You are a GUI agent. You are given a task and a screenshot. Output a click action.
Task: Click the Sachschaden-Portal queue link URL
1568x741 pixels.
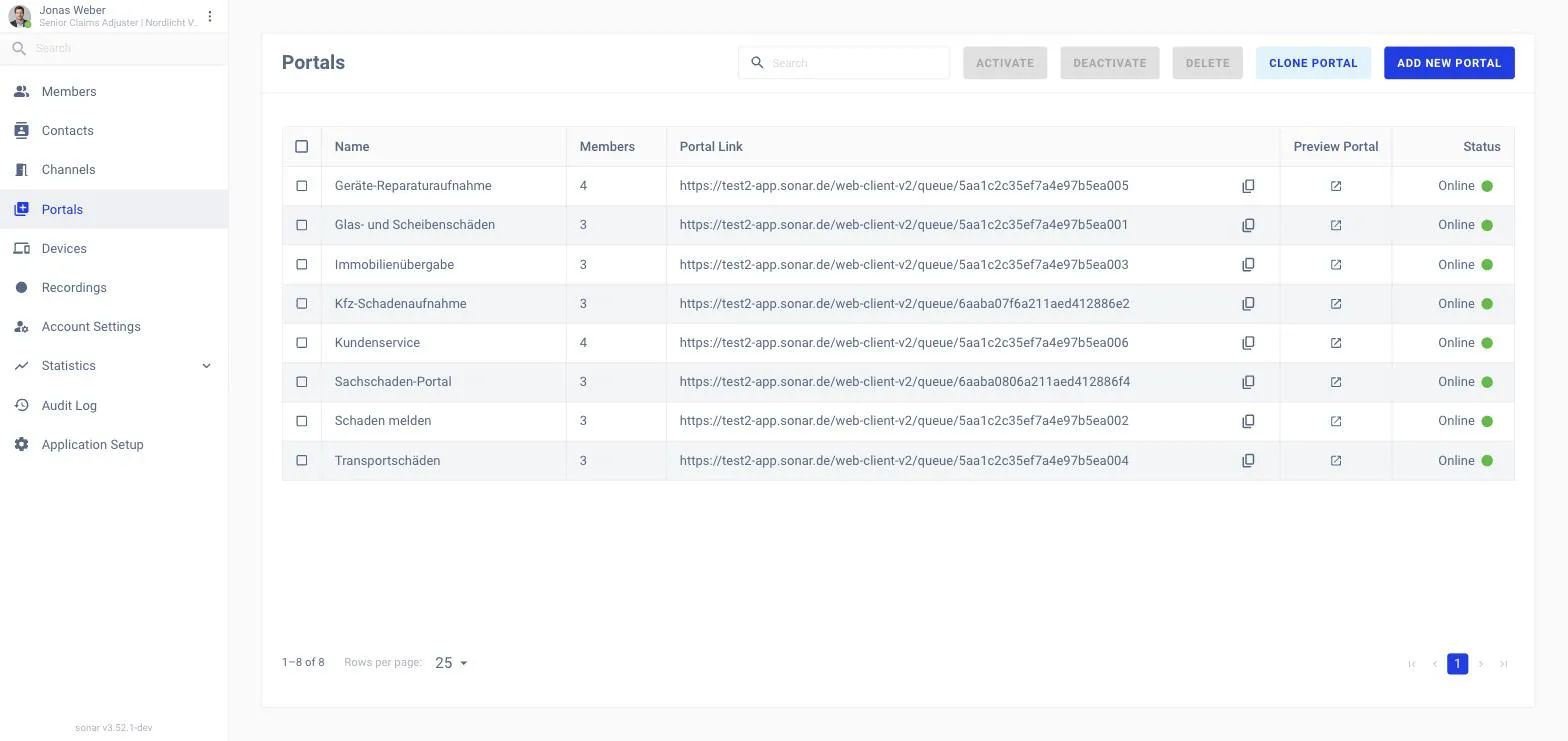(904, 382)
